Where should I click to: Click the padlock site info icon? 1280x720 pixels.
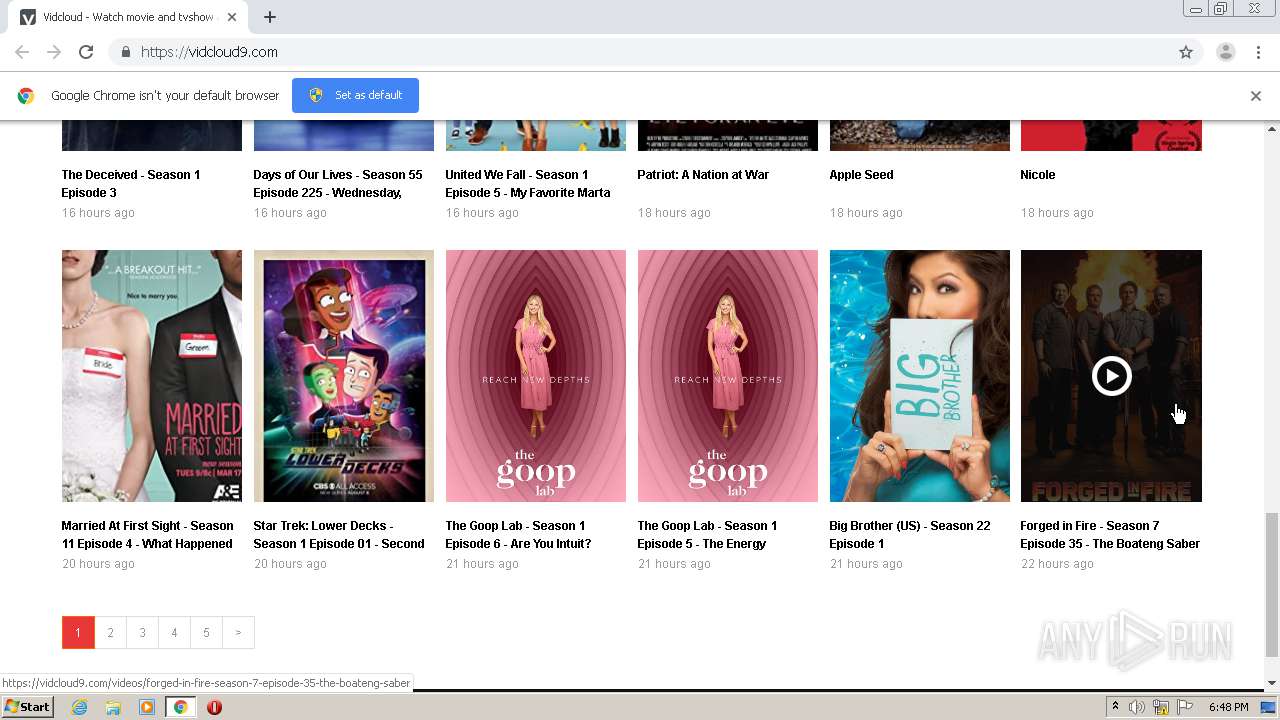coord(125,52)
